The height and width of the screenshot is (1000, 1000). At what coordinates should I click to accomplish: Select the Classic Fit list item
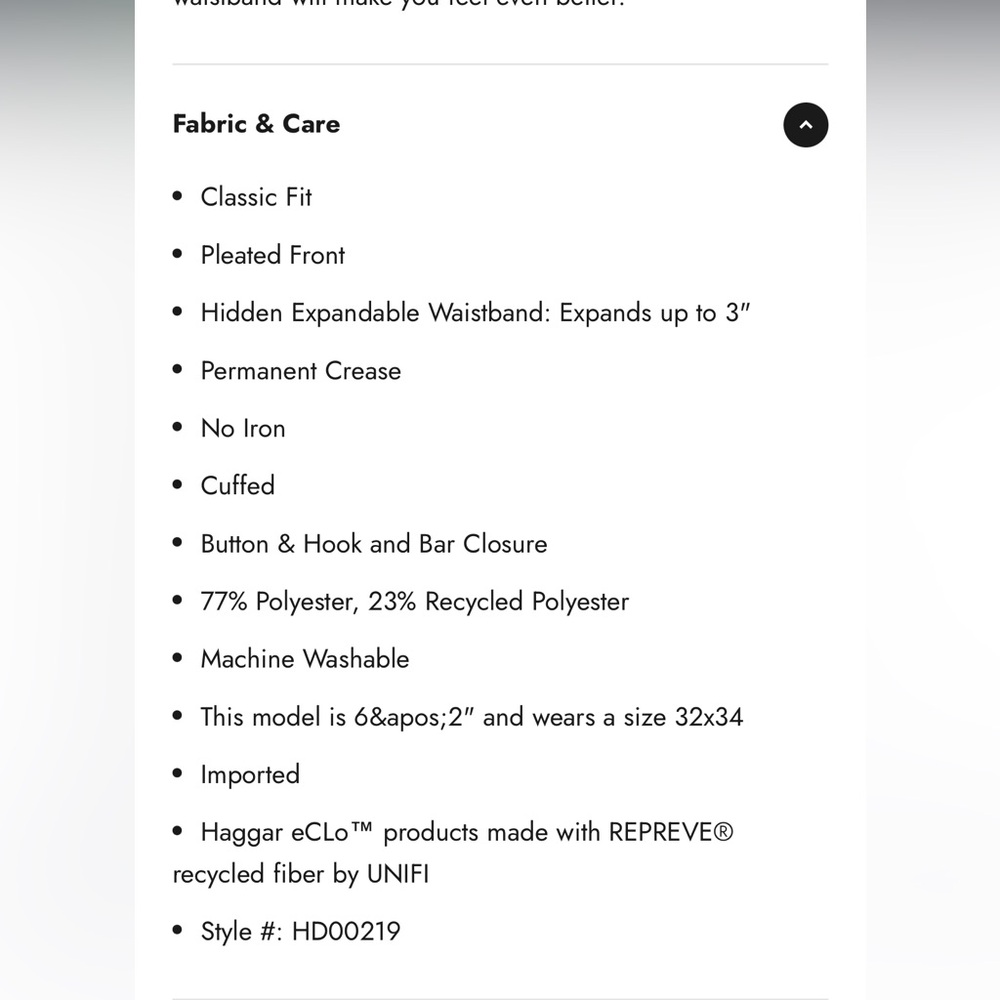click(x=256, y=197)
